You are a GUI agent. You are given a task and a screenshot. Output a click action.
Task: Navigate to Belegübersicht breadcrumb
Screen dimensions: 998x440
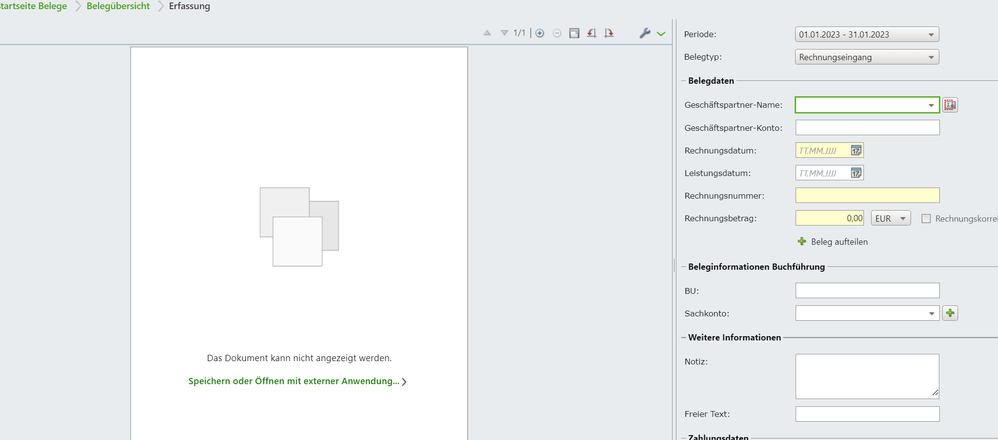click(x=118, y=6)
